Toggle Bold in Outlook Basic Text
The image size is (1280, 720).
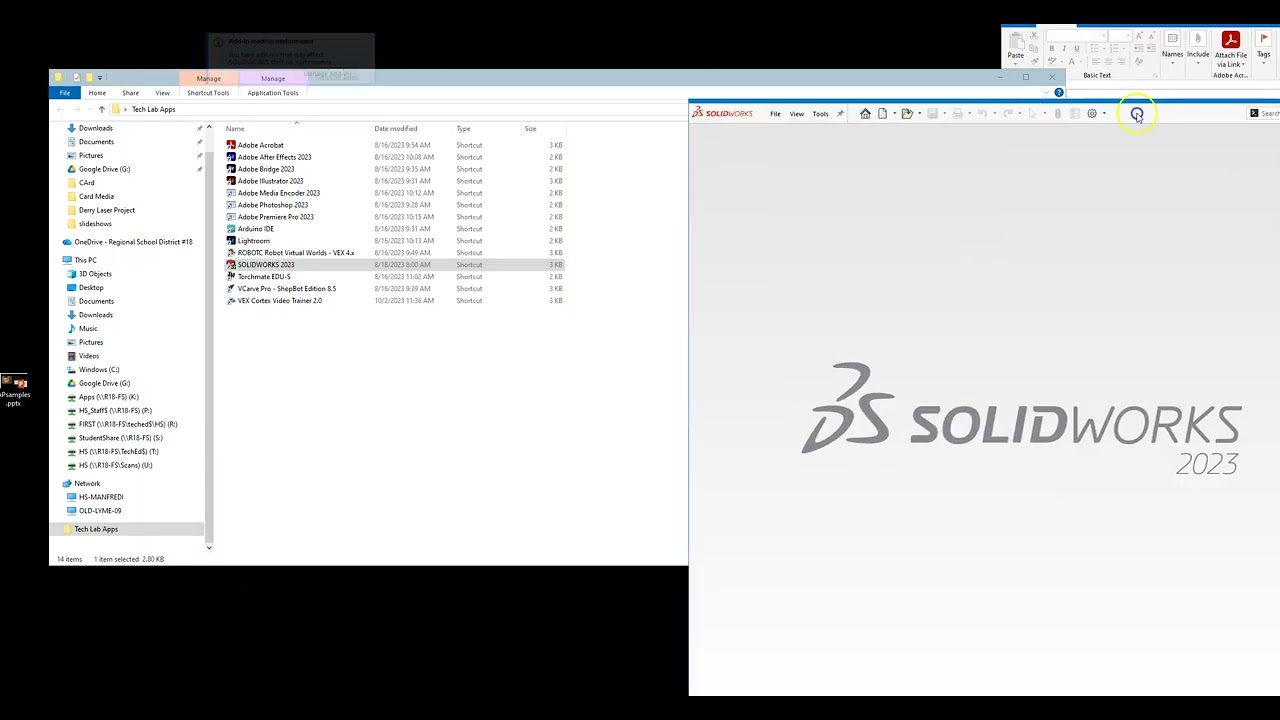pos(1051,49)
